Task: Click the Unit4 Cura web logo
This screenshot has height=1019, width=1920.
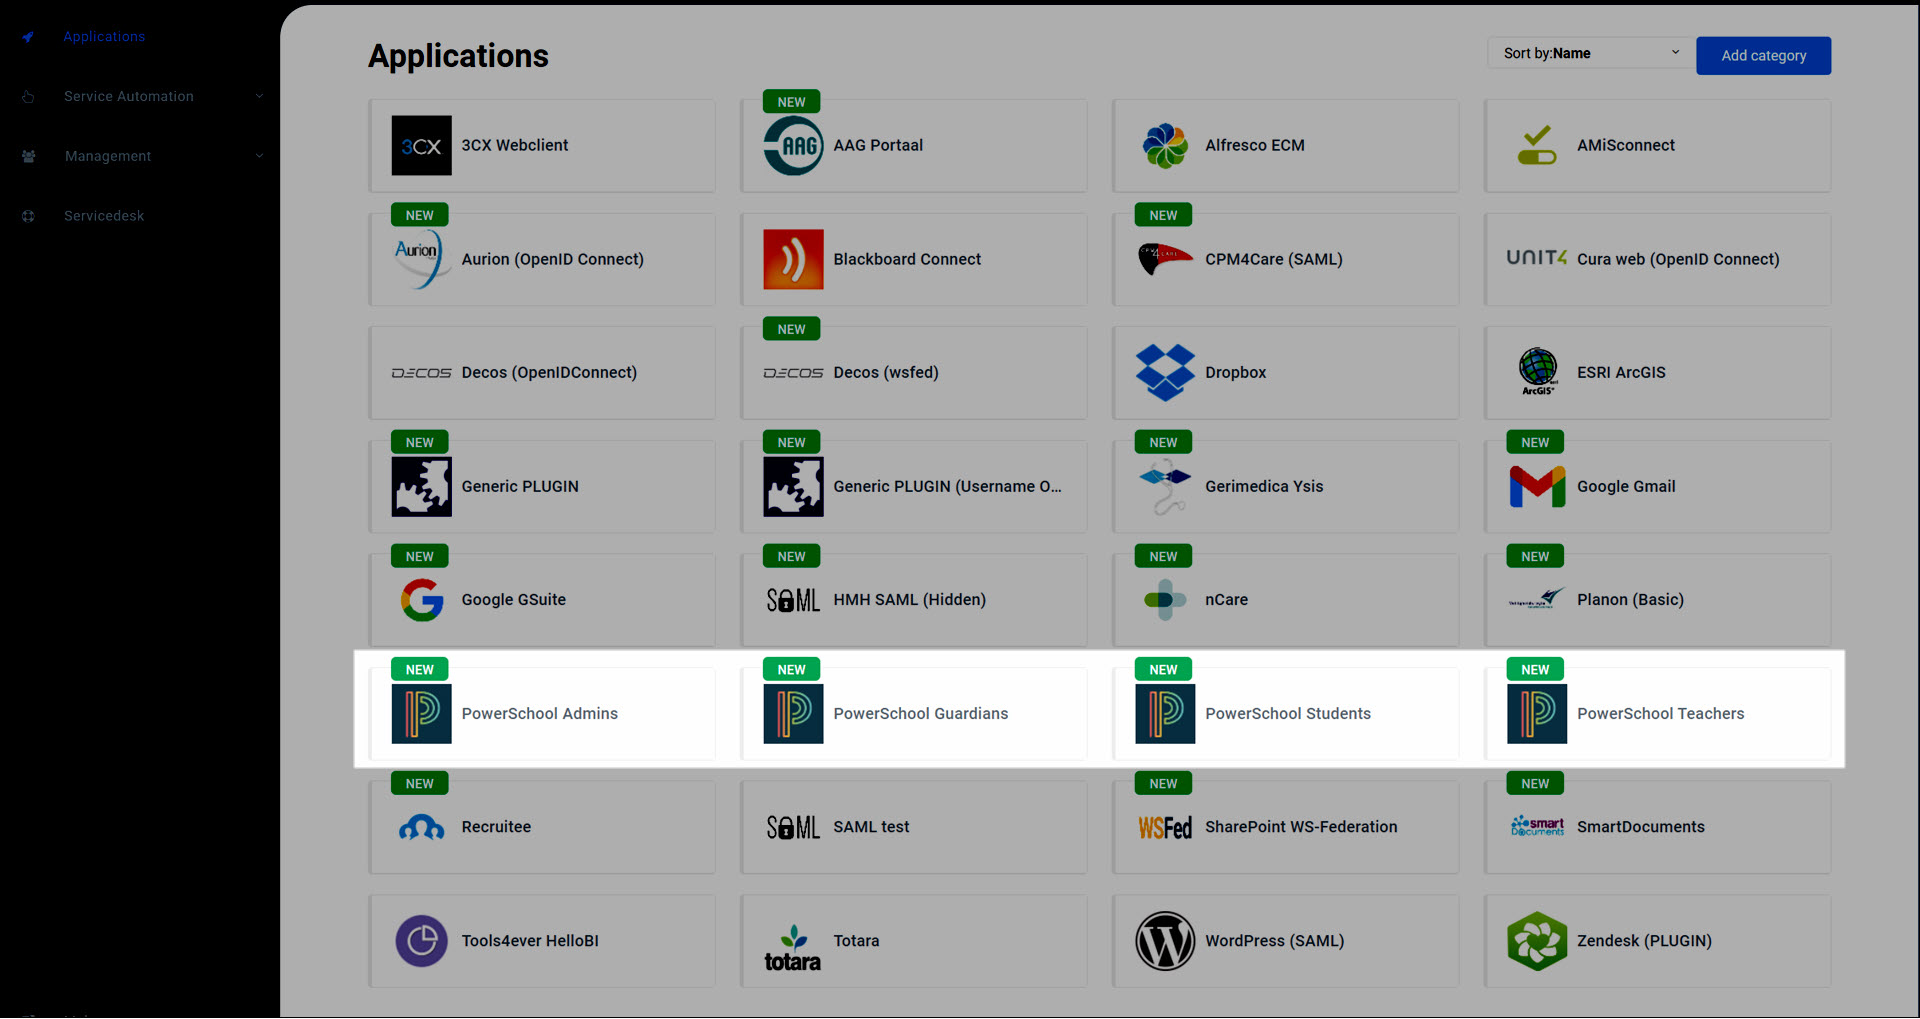Action: point(1537,258)
